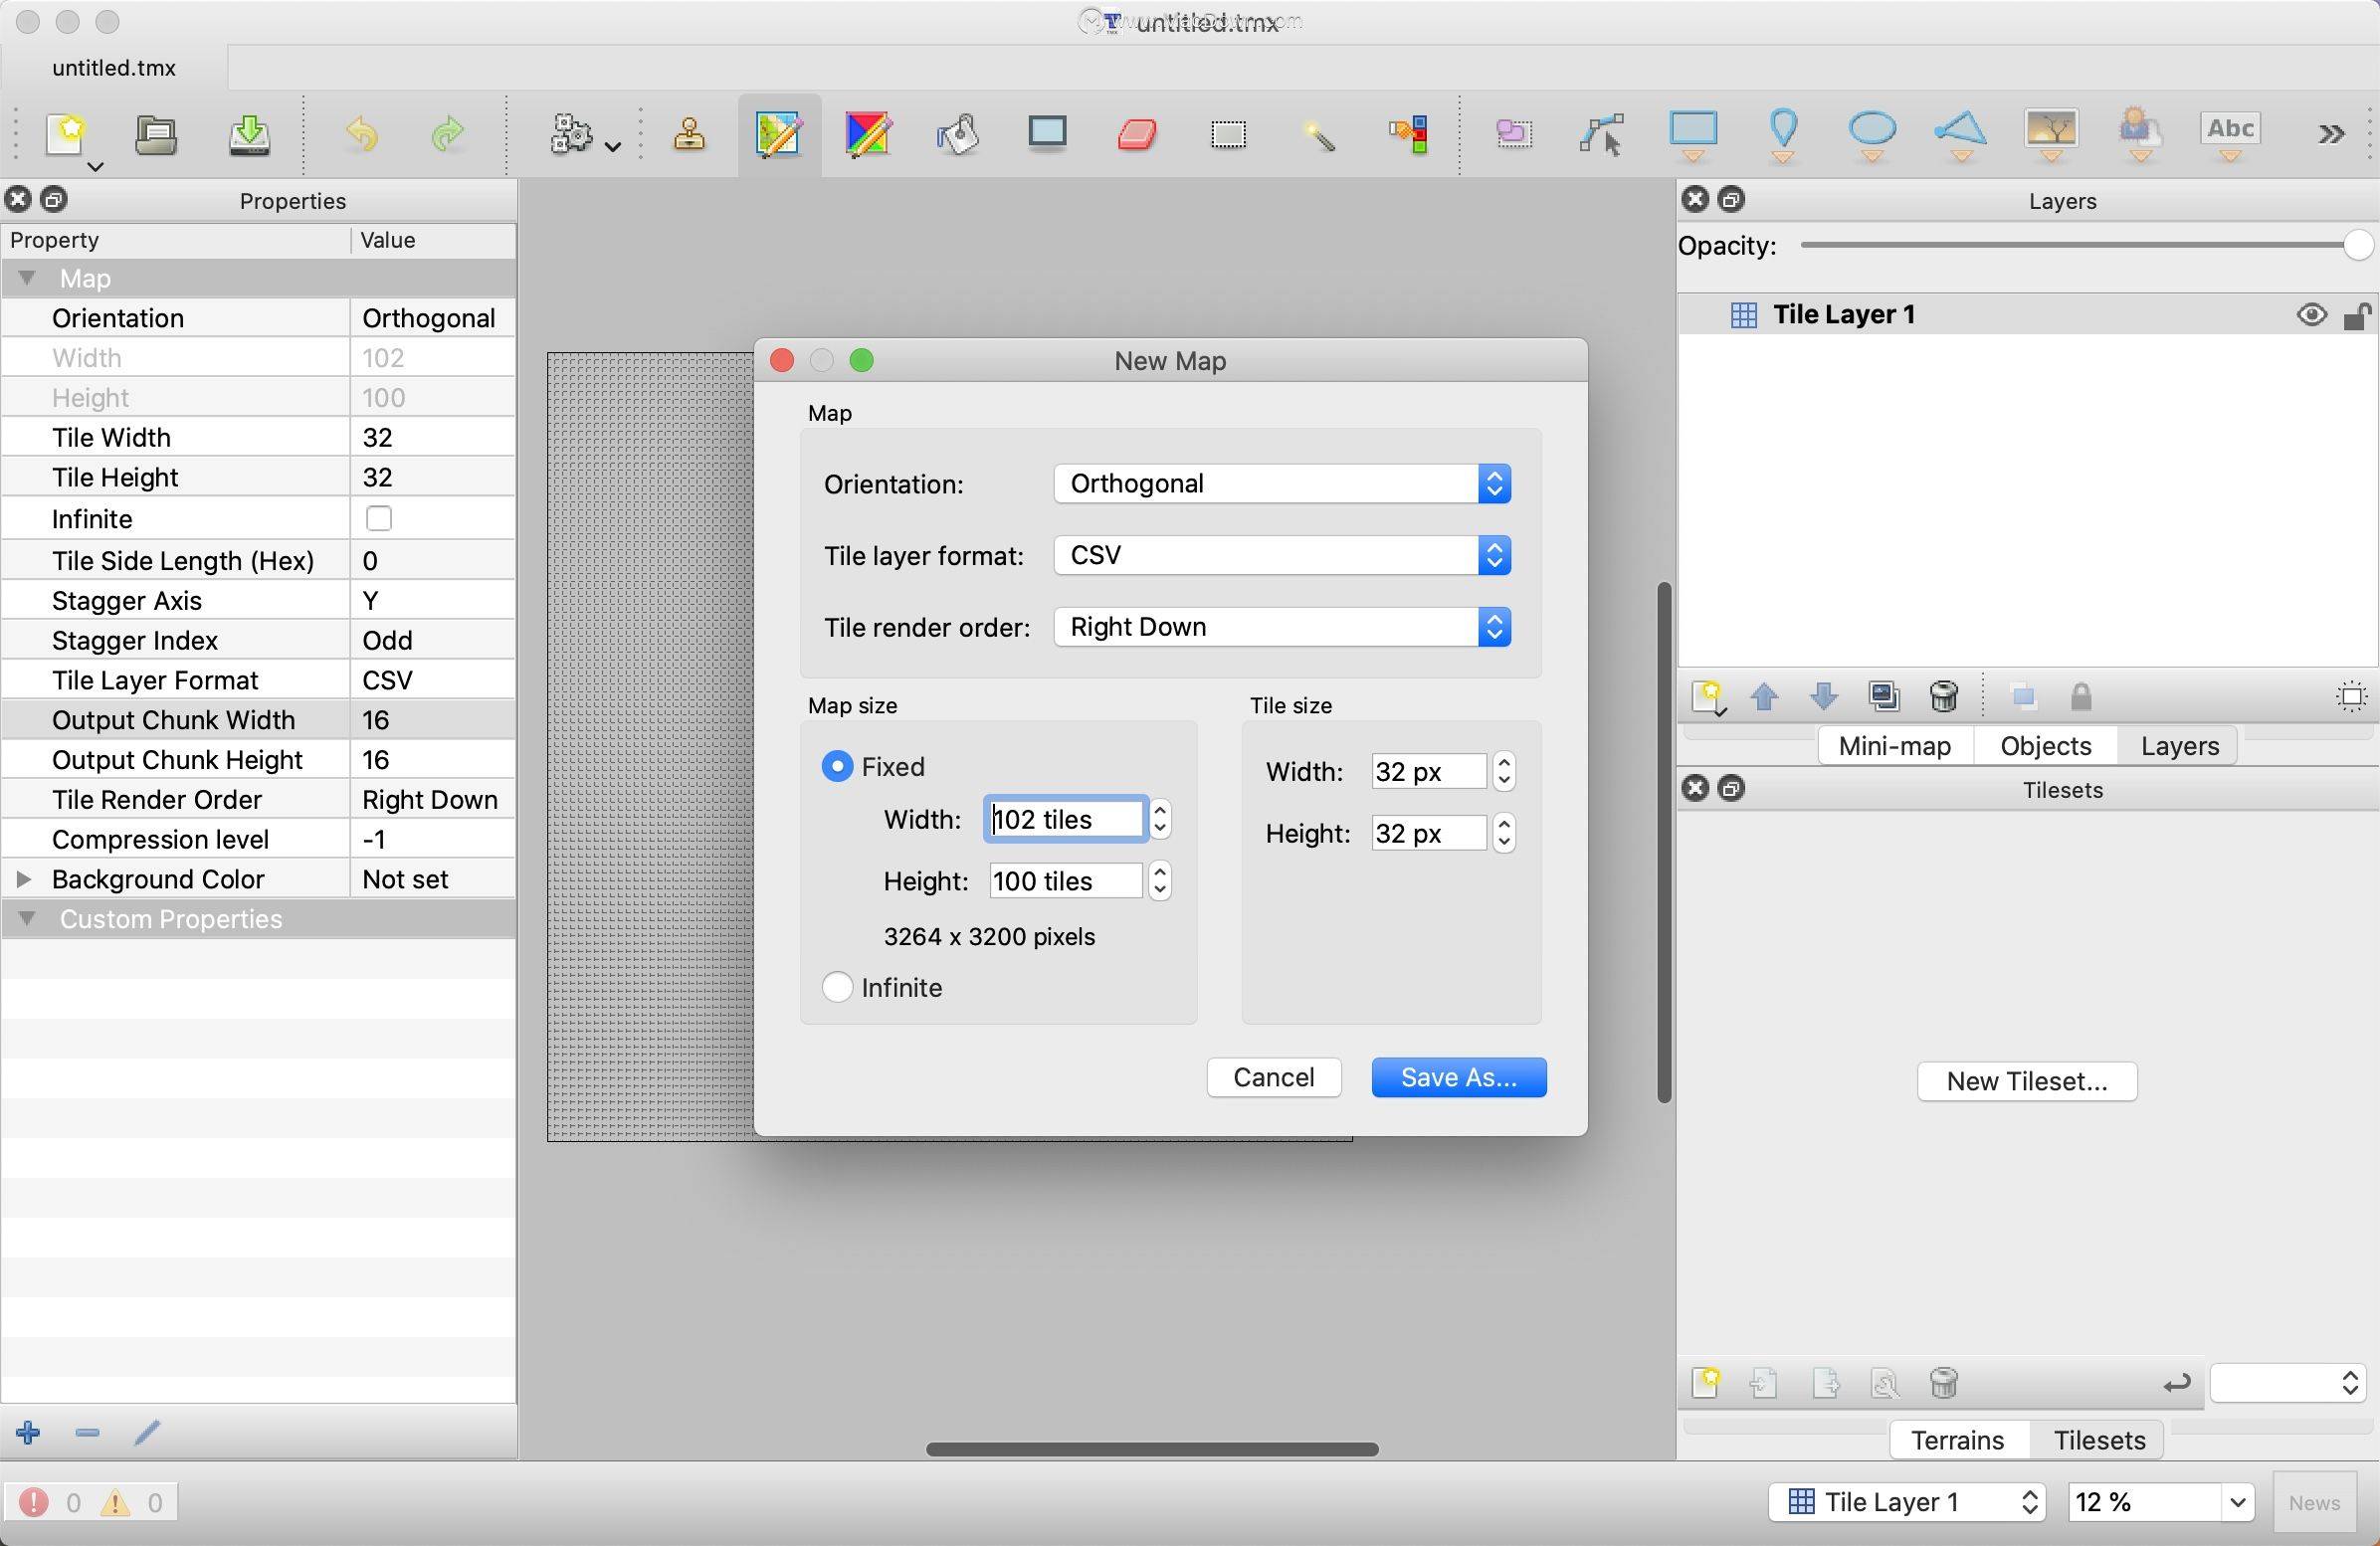Click Save As button
2380x1546 pixels.
pyautogui.click(x=1459, y=1075)
